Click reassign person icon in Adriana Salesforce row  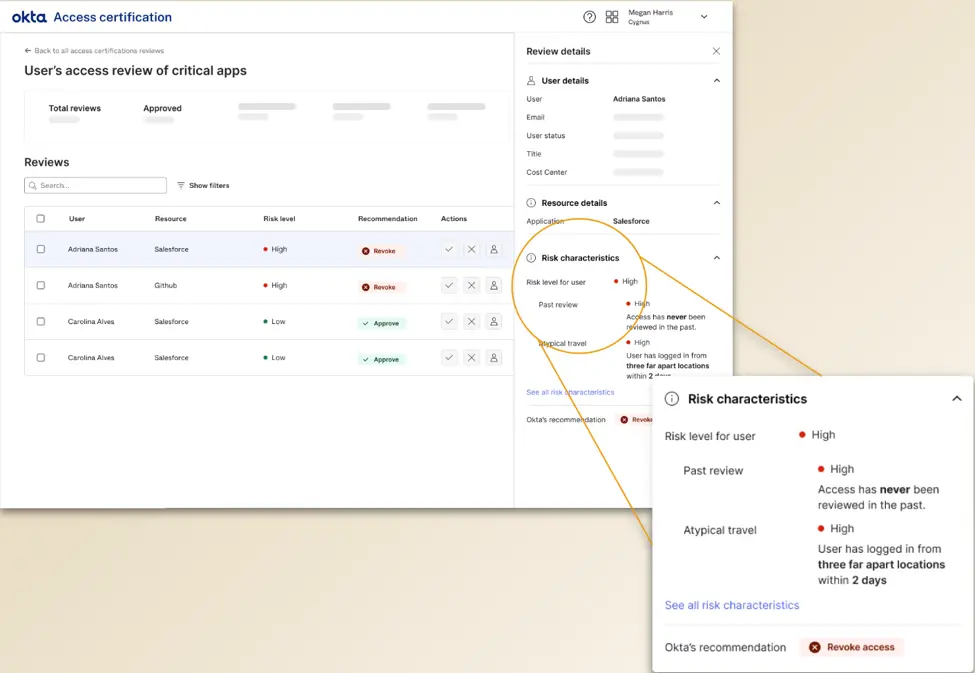click(x=493, y=249)
